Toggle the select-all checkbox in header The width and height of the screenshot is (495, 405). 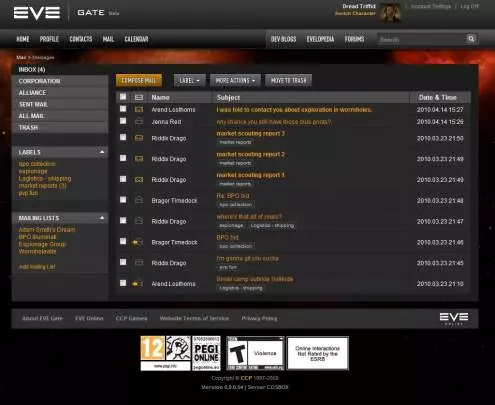tap(123, 97)
